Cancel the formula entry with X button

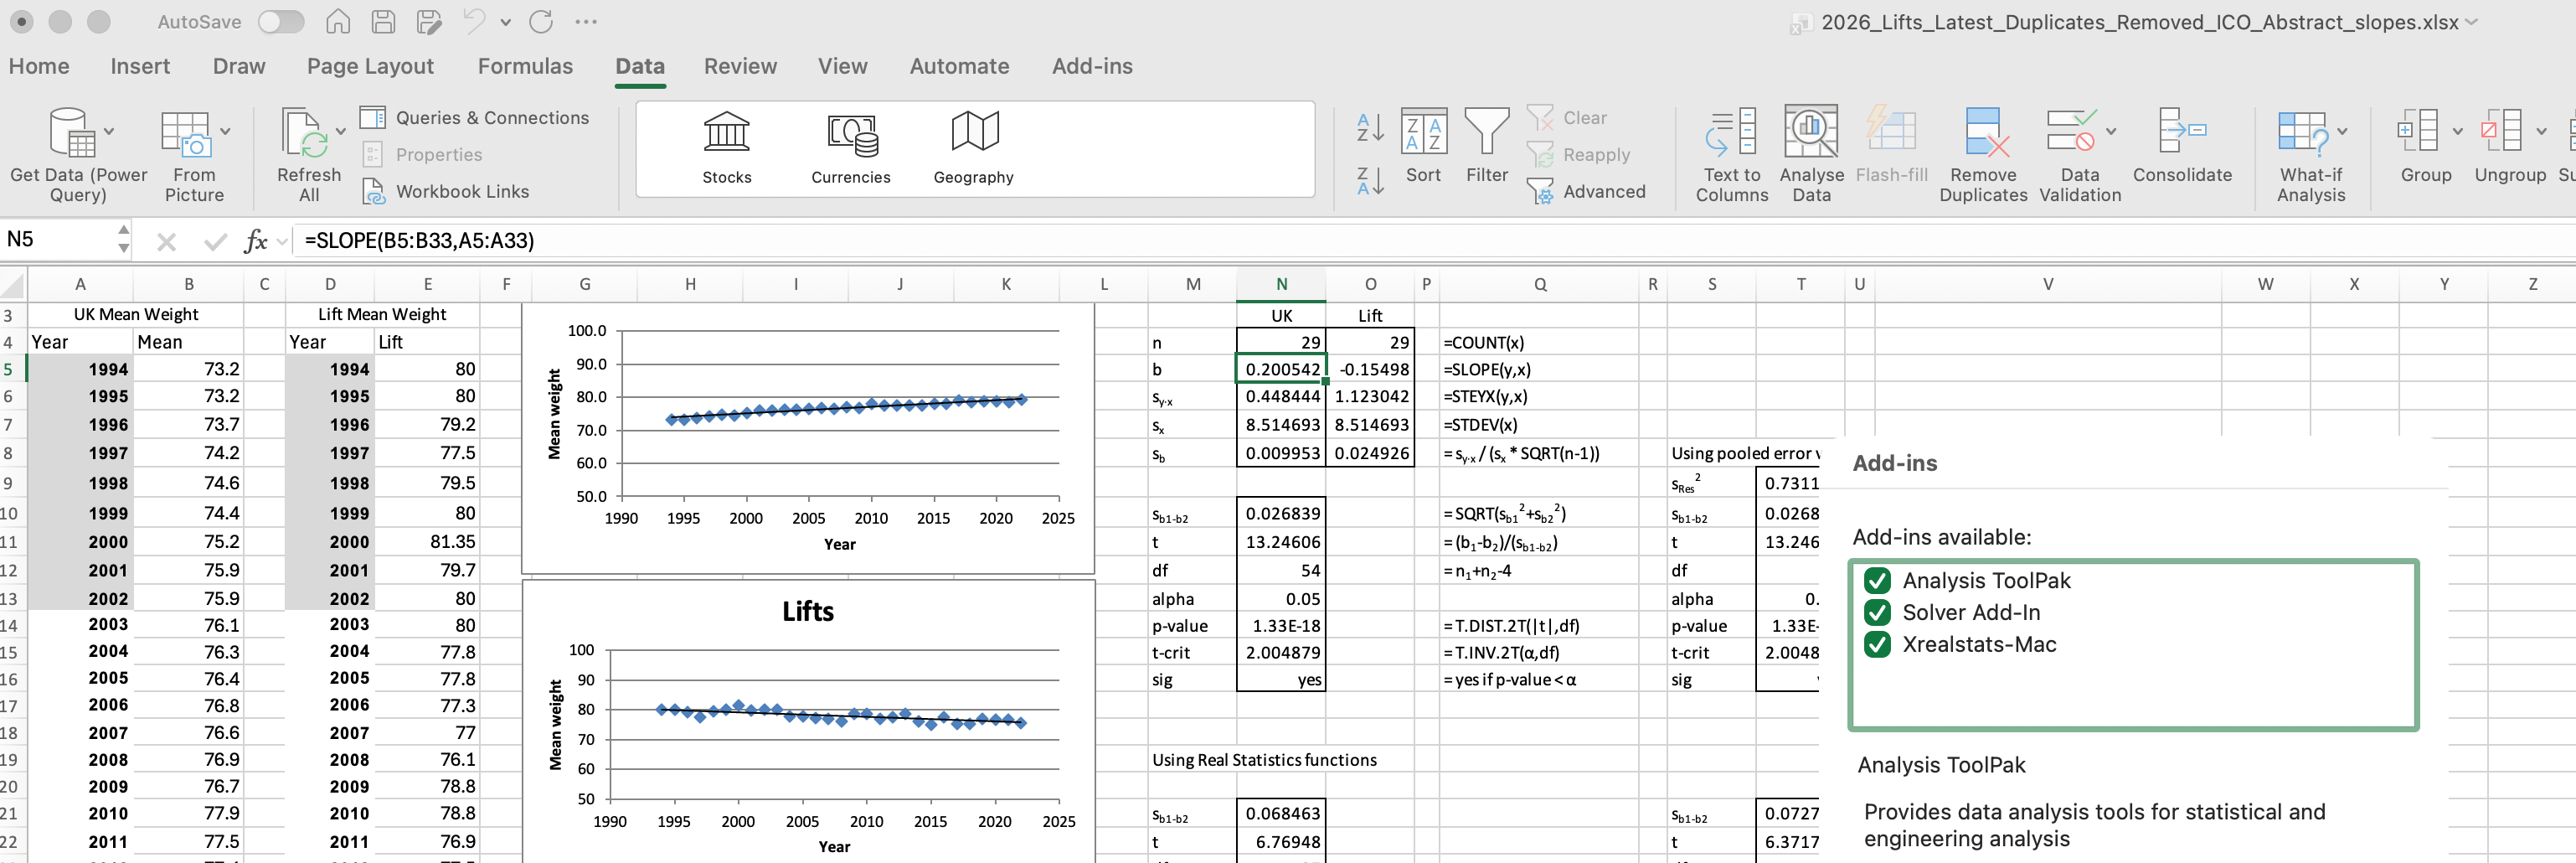click(166, 241)
